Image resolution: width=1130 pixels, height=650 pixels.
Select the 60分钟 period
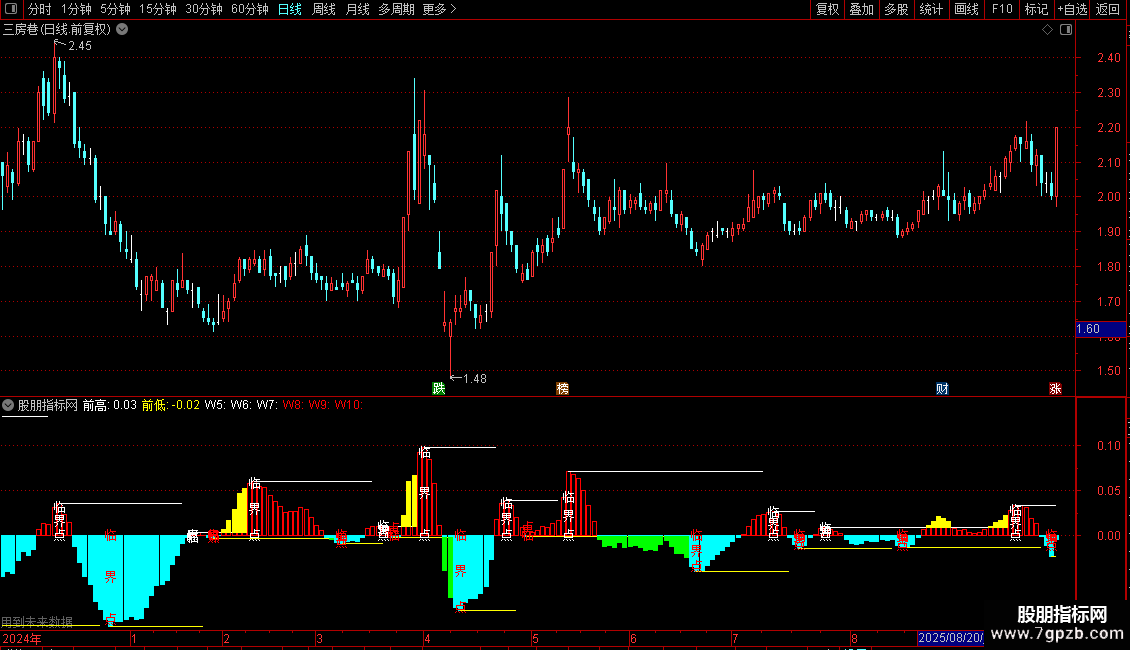[x=250, y=9]
